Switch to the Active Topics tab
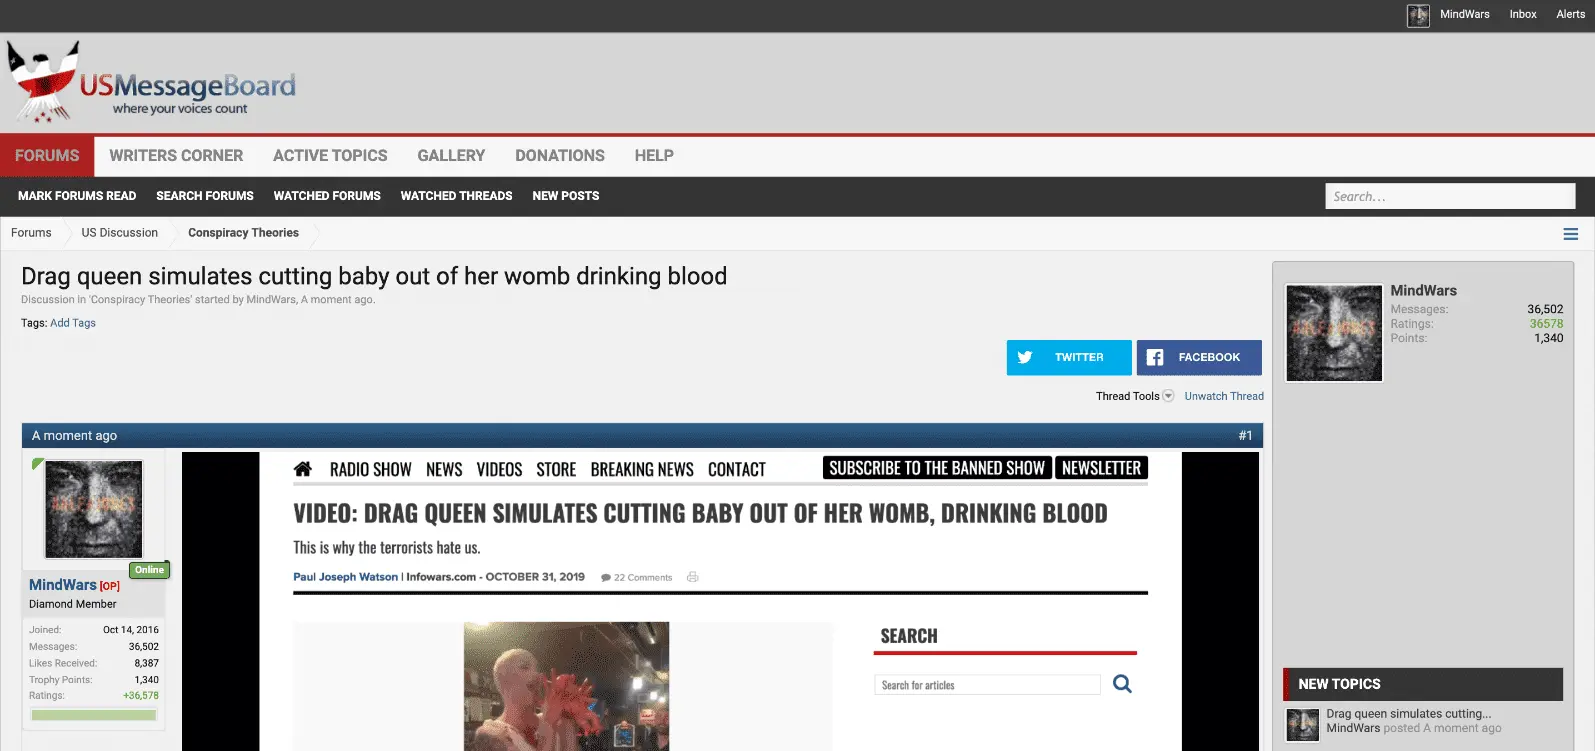Image resolution: width=1595 pixels, height=751 pixels. 330,156
